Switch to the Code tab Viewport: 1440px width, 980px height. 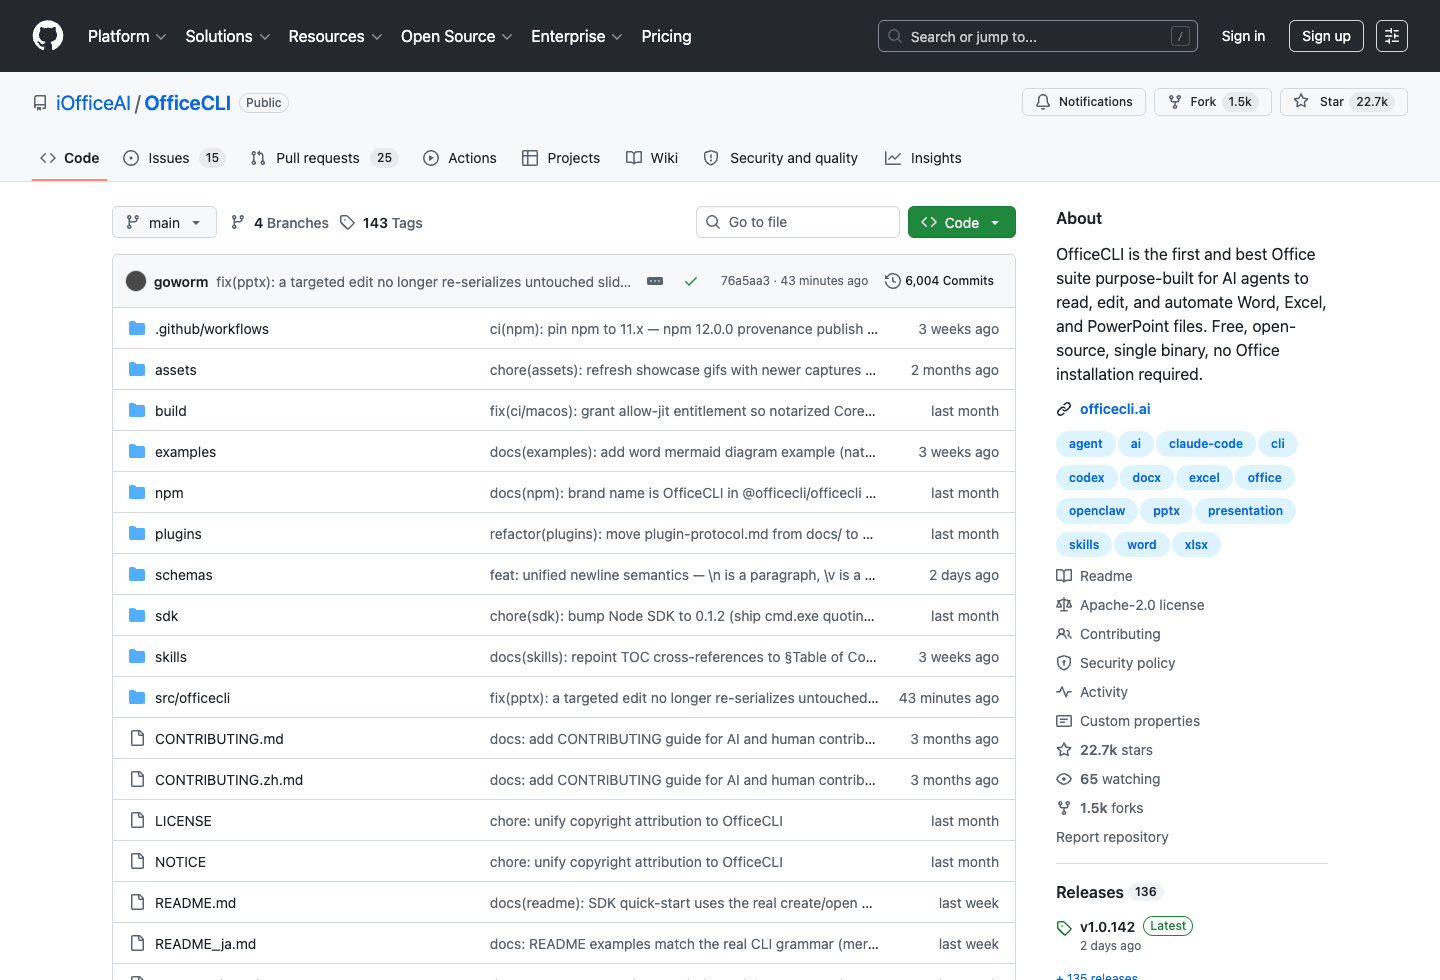click(x=70, y=158)
